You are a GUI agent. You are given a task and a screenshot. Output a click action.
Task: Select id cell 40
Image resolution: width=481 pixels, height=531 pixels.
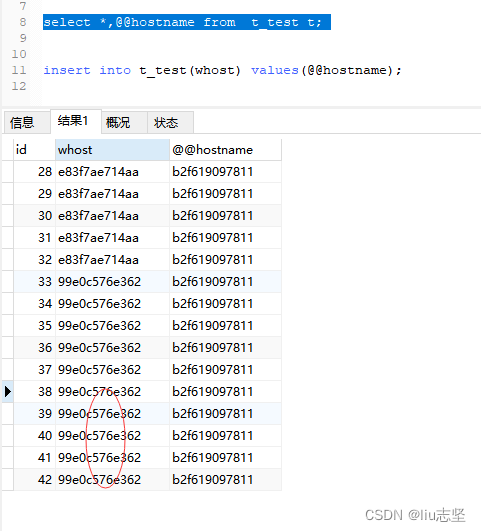click(x=34, y=436)
